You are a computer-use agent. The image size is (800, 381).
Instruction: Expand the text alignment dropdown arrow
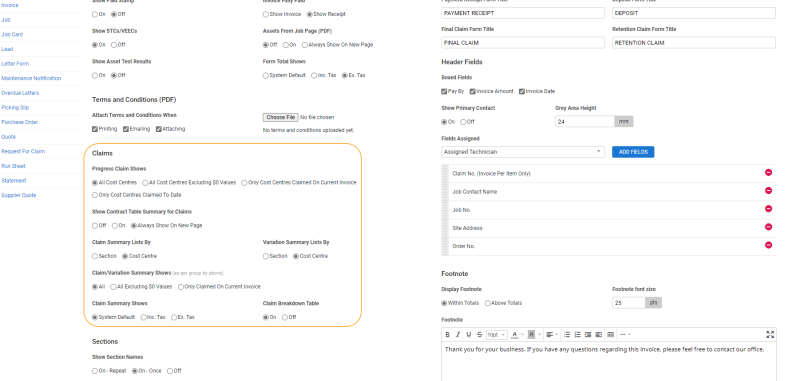556,335
